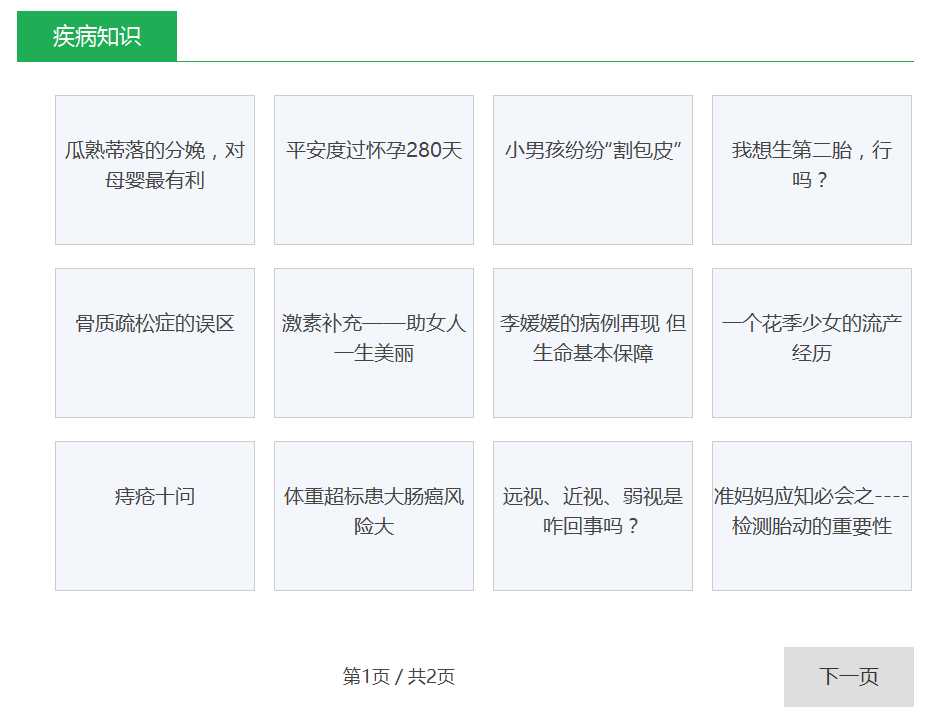Open article 平安度过怀孕280天
The height and width of the screenshot is (725, 929).
point(374,169)
